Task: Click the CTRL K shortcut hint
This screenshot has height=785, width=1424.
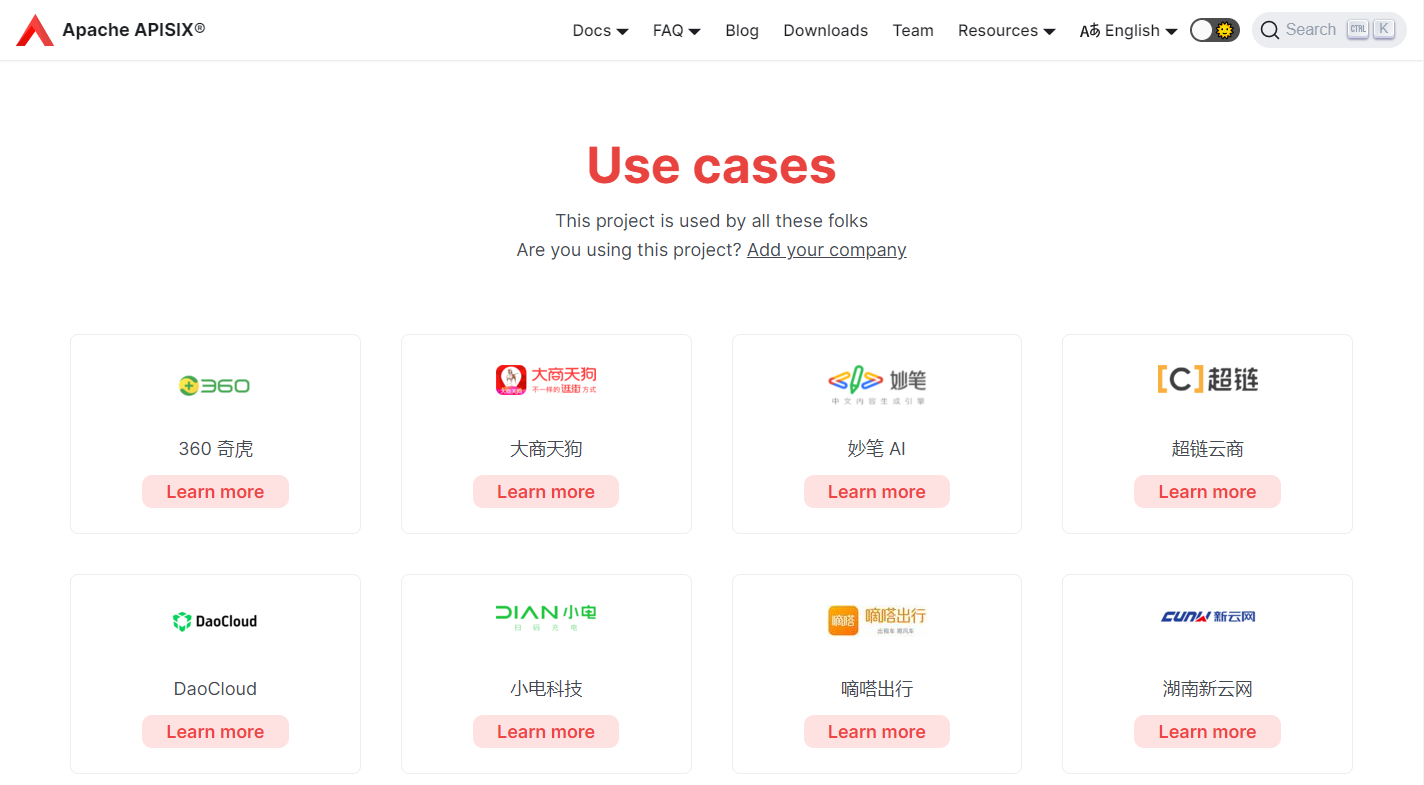Action: tap(1370, 29)
